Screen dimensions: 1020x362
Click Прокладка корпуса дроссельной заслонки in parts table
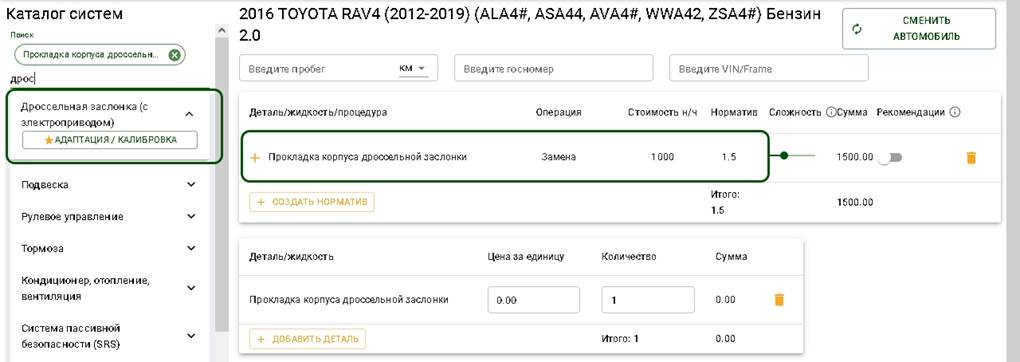(349, 299)
